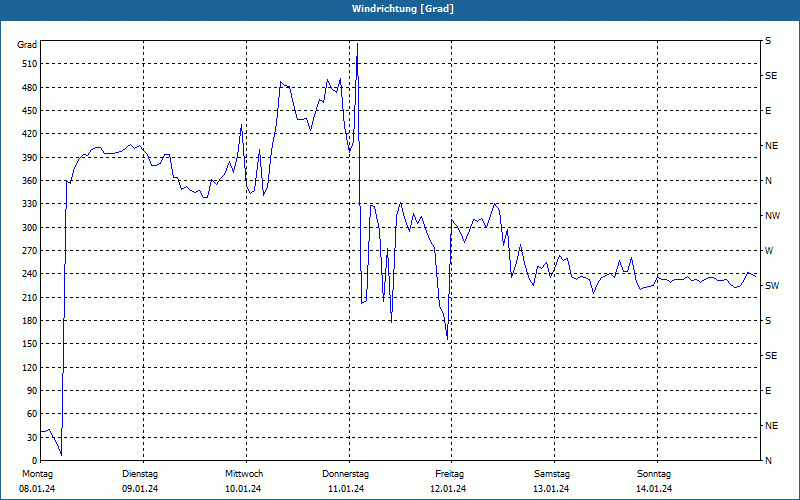Pick the '150' axis value
The width and height of the screenshot is (800, 500).
coord(29,344)
